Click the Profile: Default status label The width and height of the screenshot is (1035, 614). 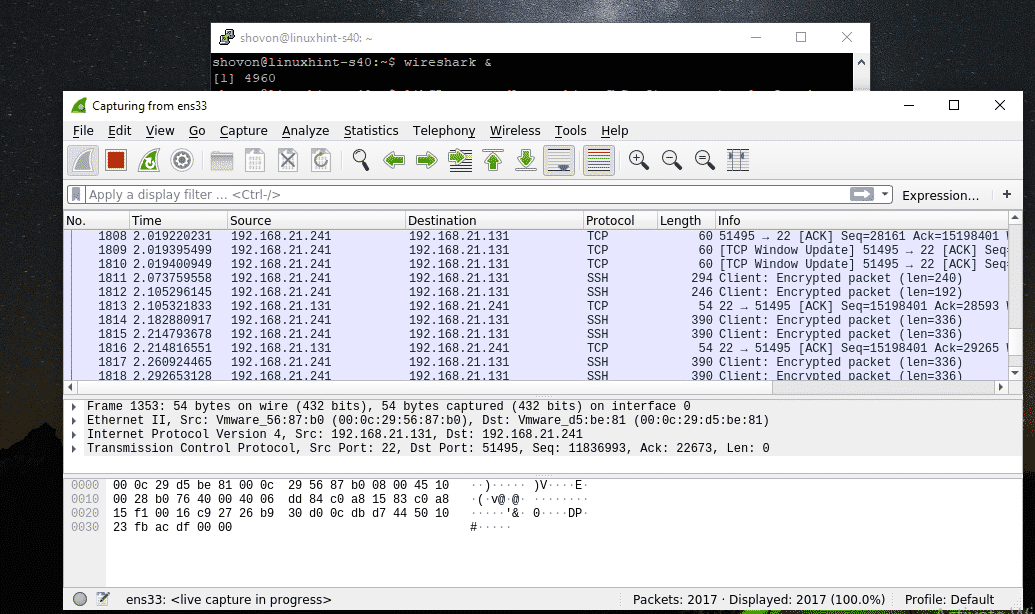click(x=949, y=600)
